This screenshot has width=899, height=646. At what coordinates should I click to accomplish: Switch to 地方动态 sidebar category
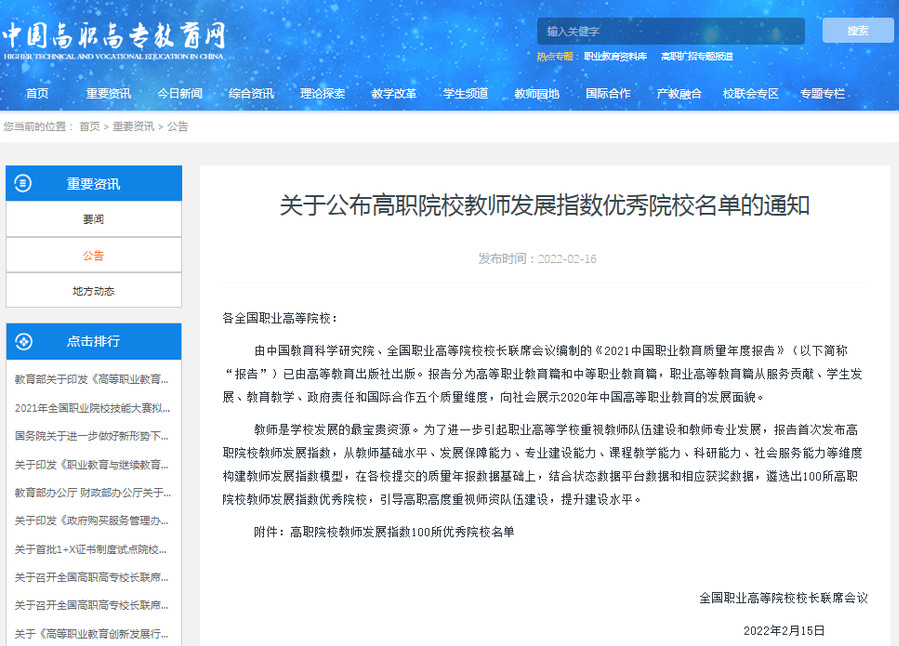click(x=93, y=291)
